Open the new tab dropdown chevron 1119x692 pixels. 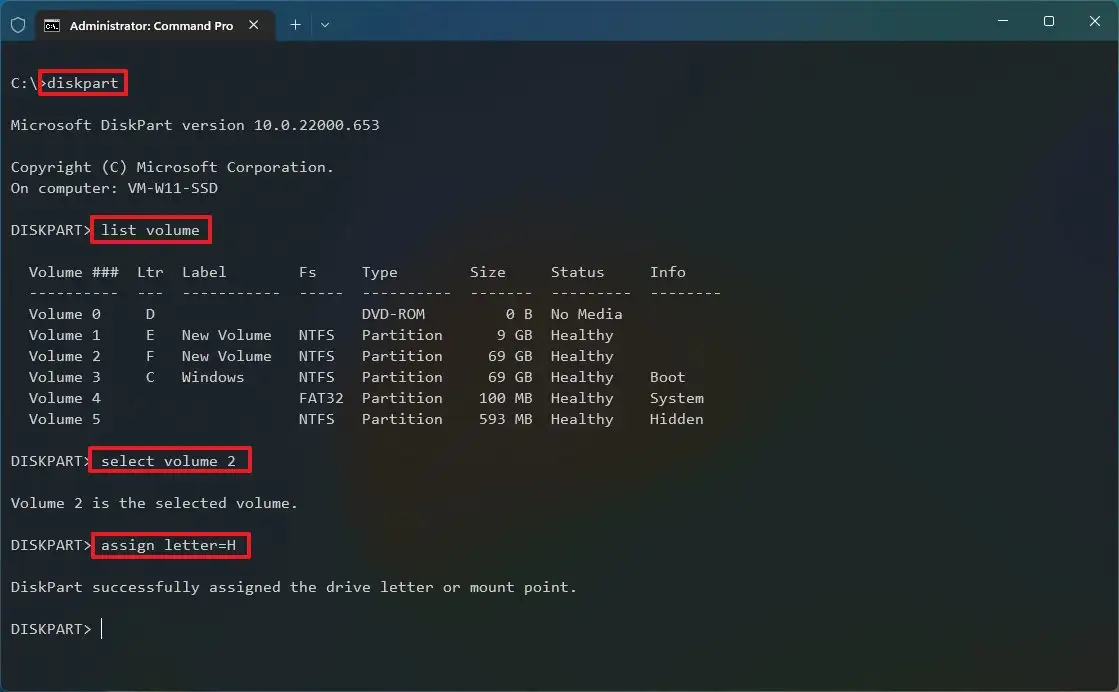coord(324,25)
